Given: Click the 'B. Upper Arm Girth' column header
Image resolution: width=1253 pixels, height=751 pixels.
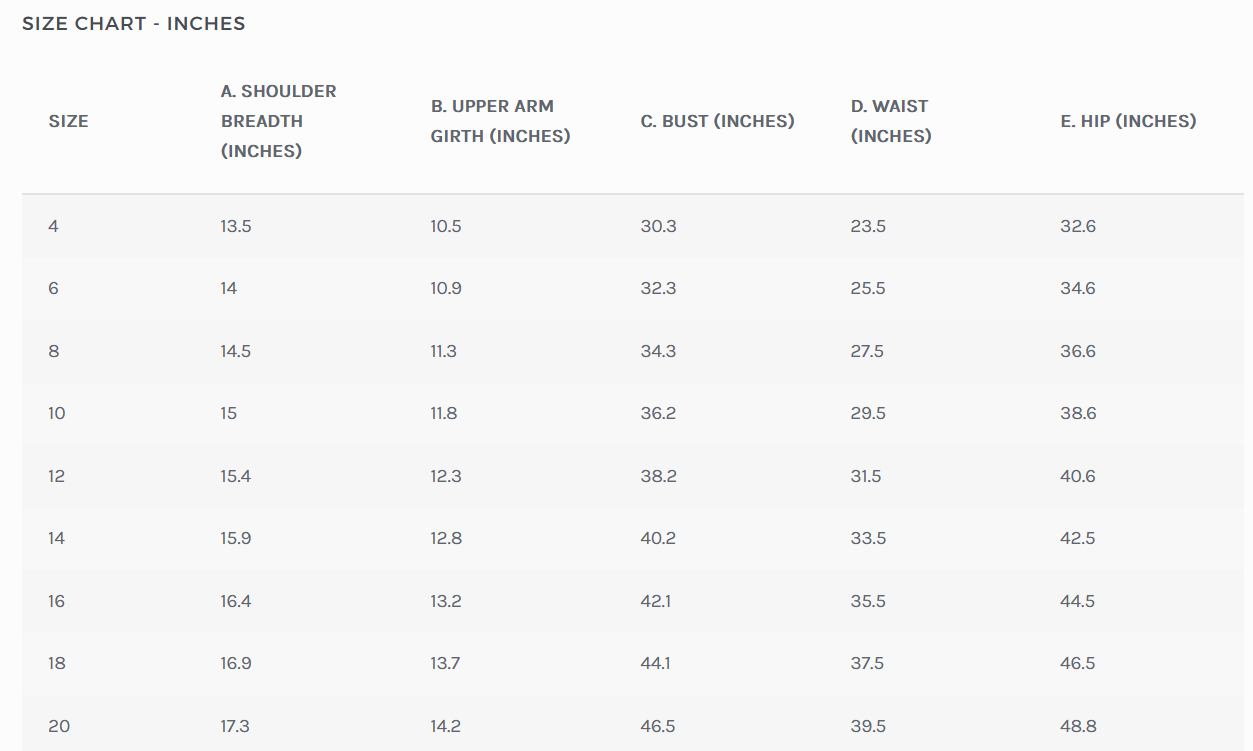Looking at the screenshot, I should pyautogui.click(x=500, y=121).
